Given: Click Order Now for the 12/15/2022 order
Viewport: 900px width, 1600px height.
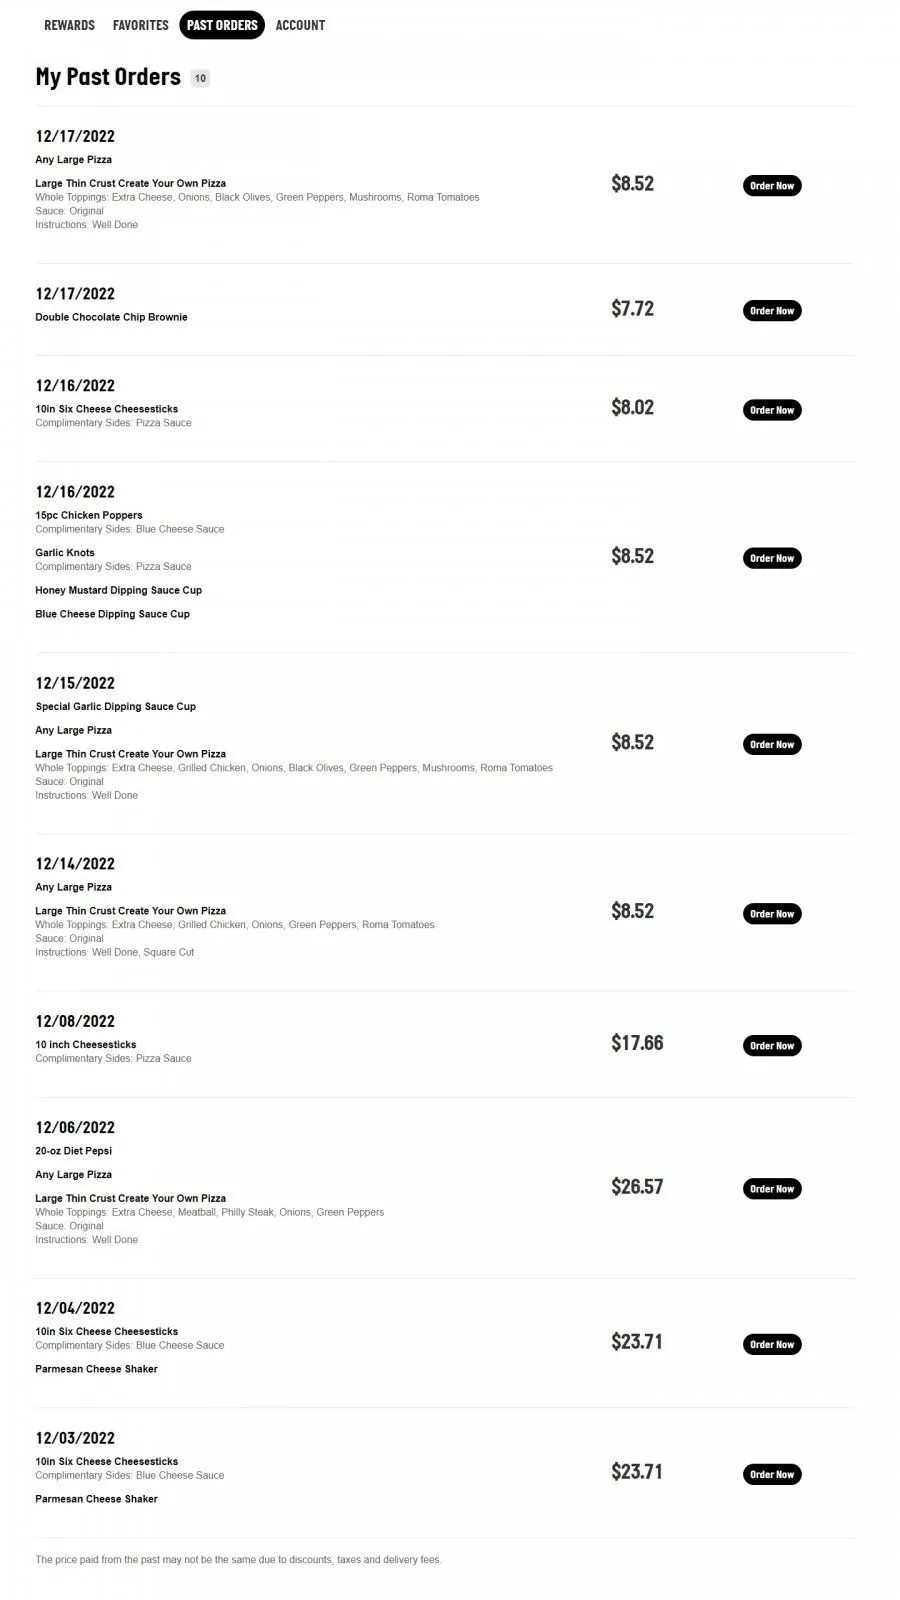Looking at the screenshot, I should [x=772, y=744].
